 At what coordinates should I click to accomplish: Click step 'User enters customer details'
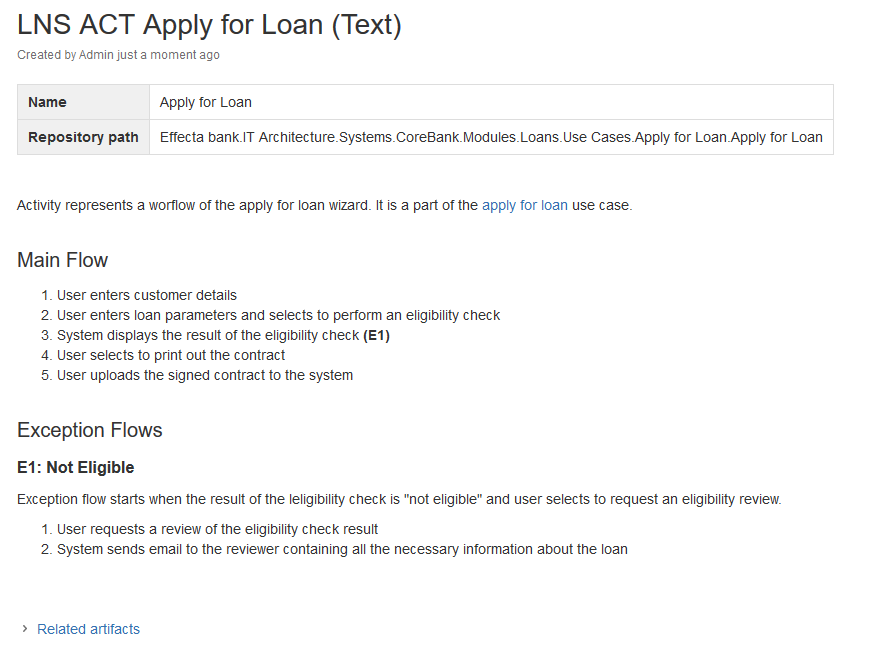tap(146, 295)
